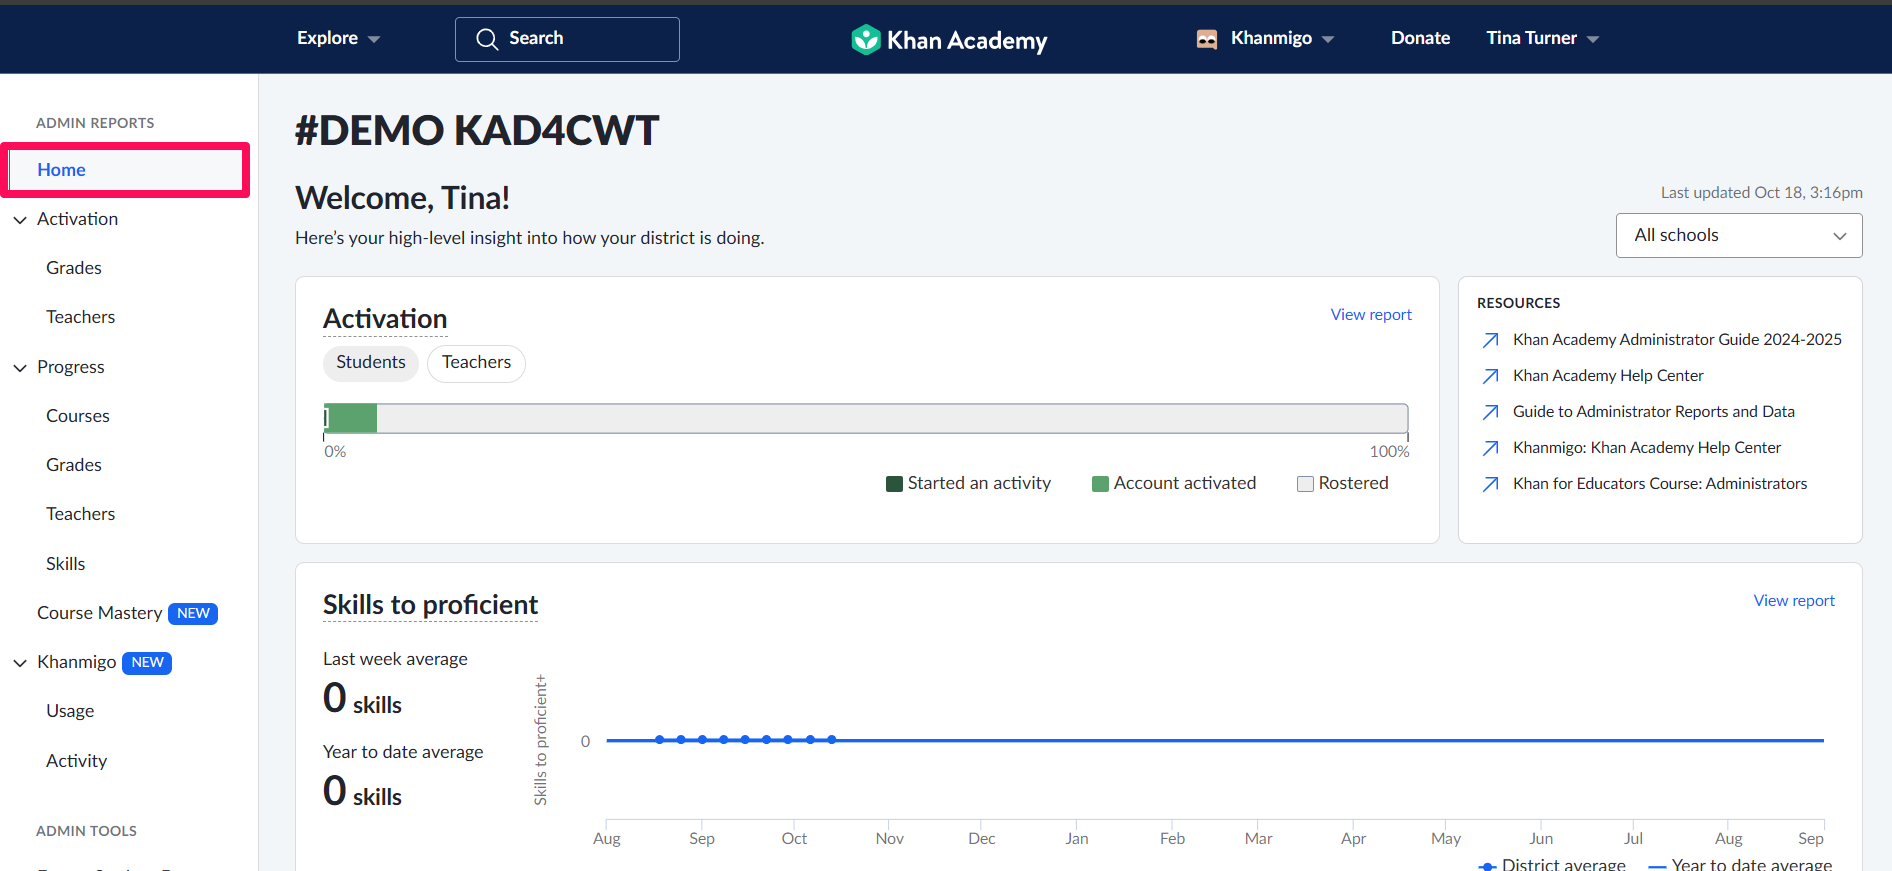Open Grades under Progress
The image size is (1892, 871).
click(x=74, y=465)
